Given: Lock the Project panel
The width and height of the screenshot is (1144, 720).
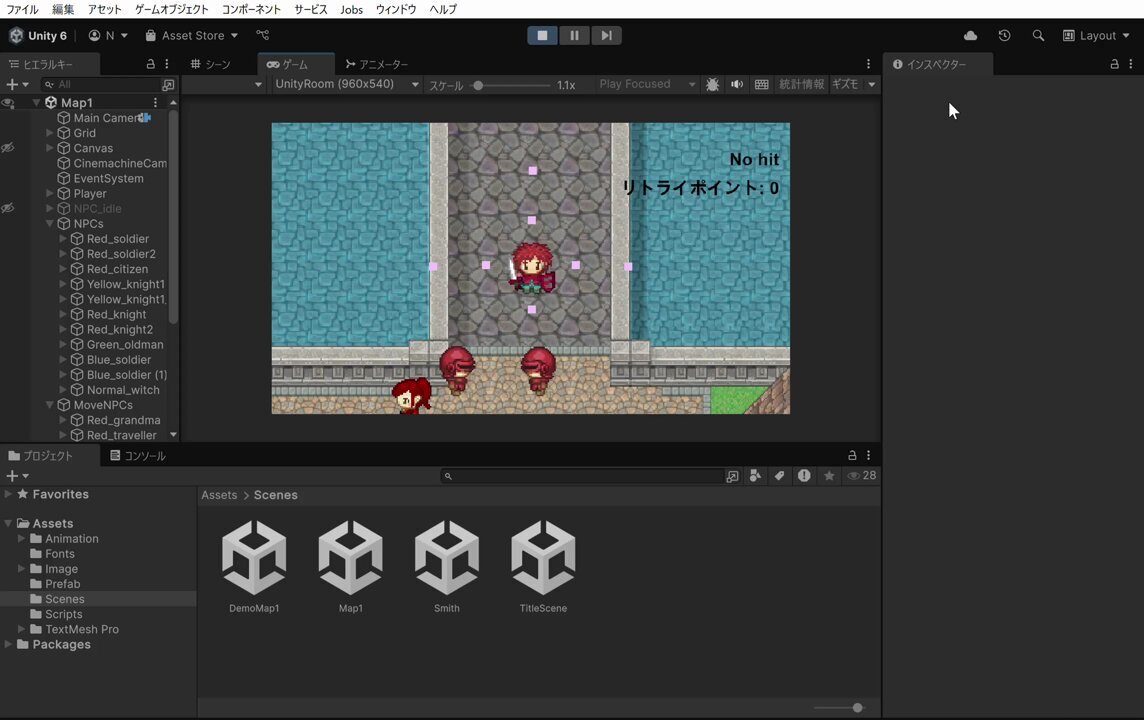Looking at the screenshot, I should (851, 455).
